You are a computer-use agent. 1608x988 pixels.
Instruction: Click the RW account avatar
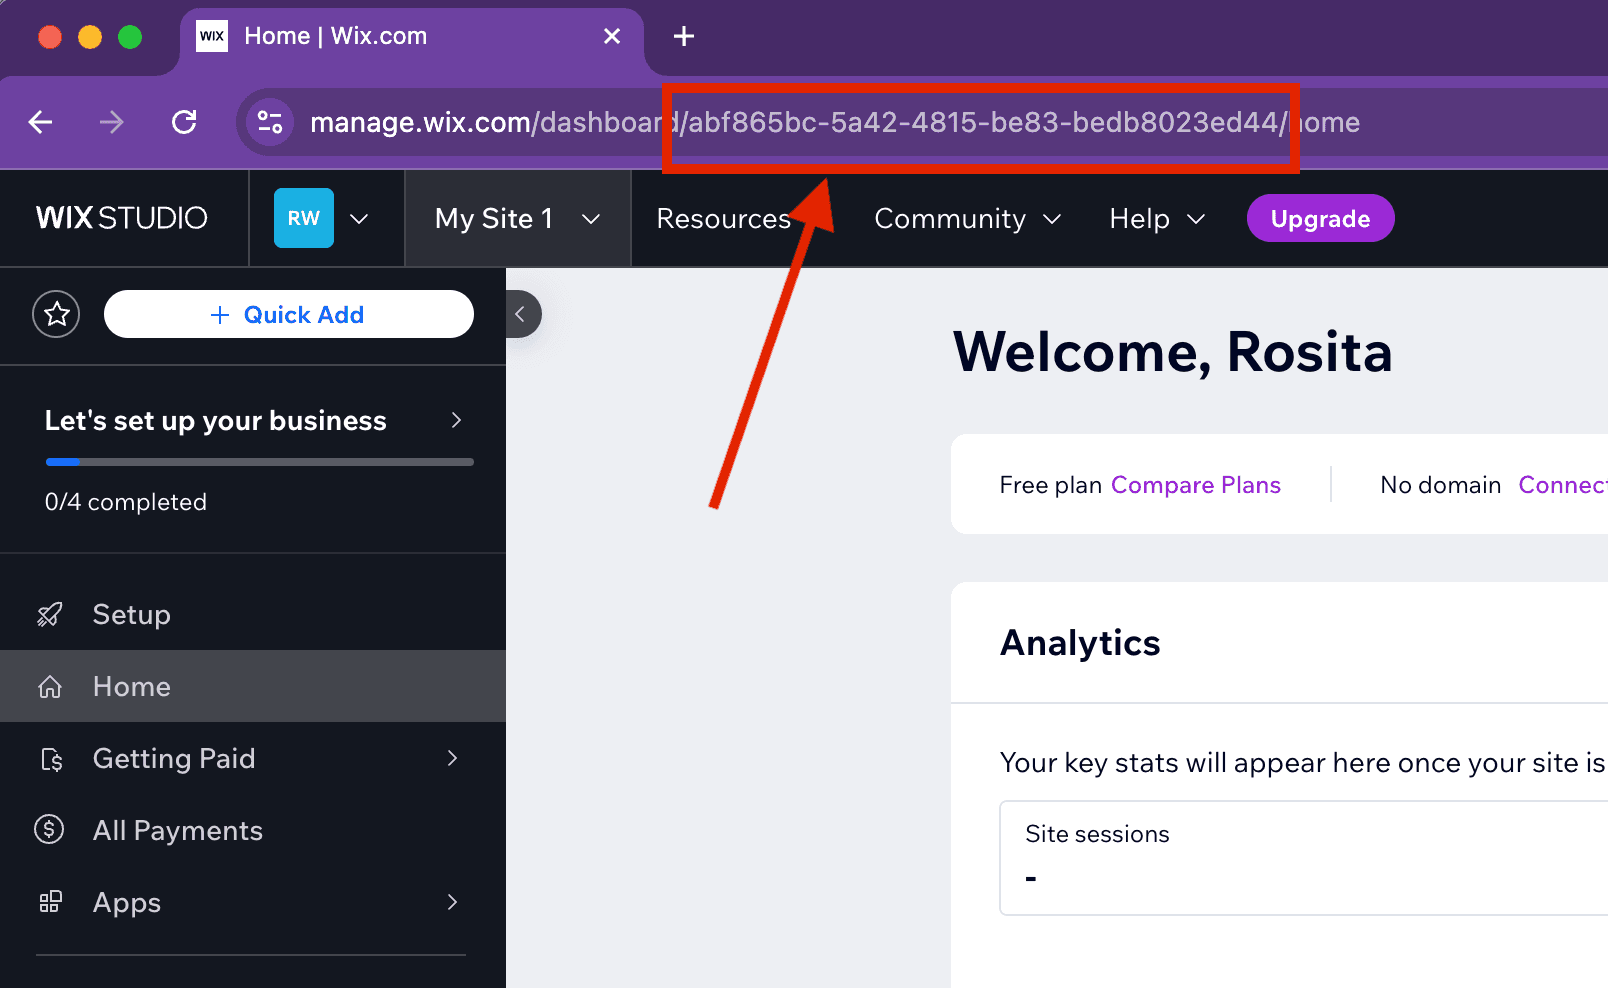tap(304, 218)
